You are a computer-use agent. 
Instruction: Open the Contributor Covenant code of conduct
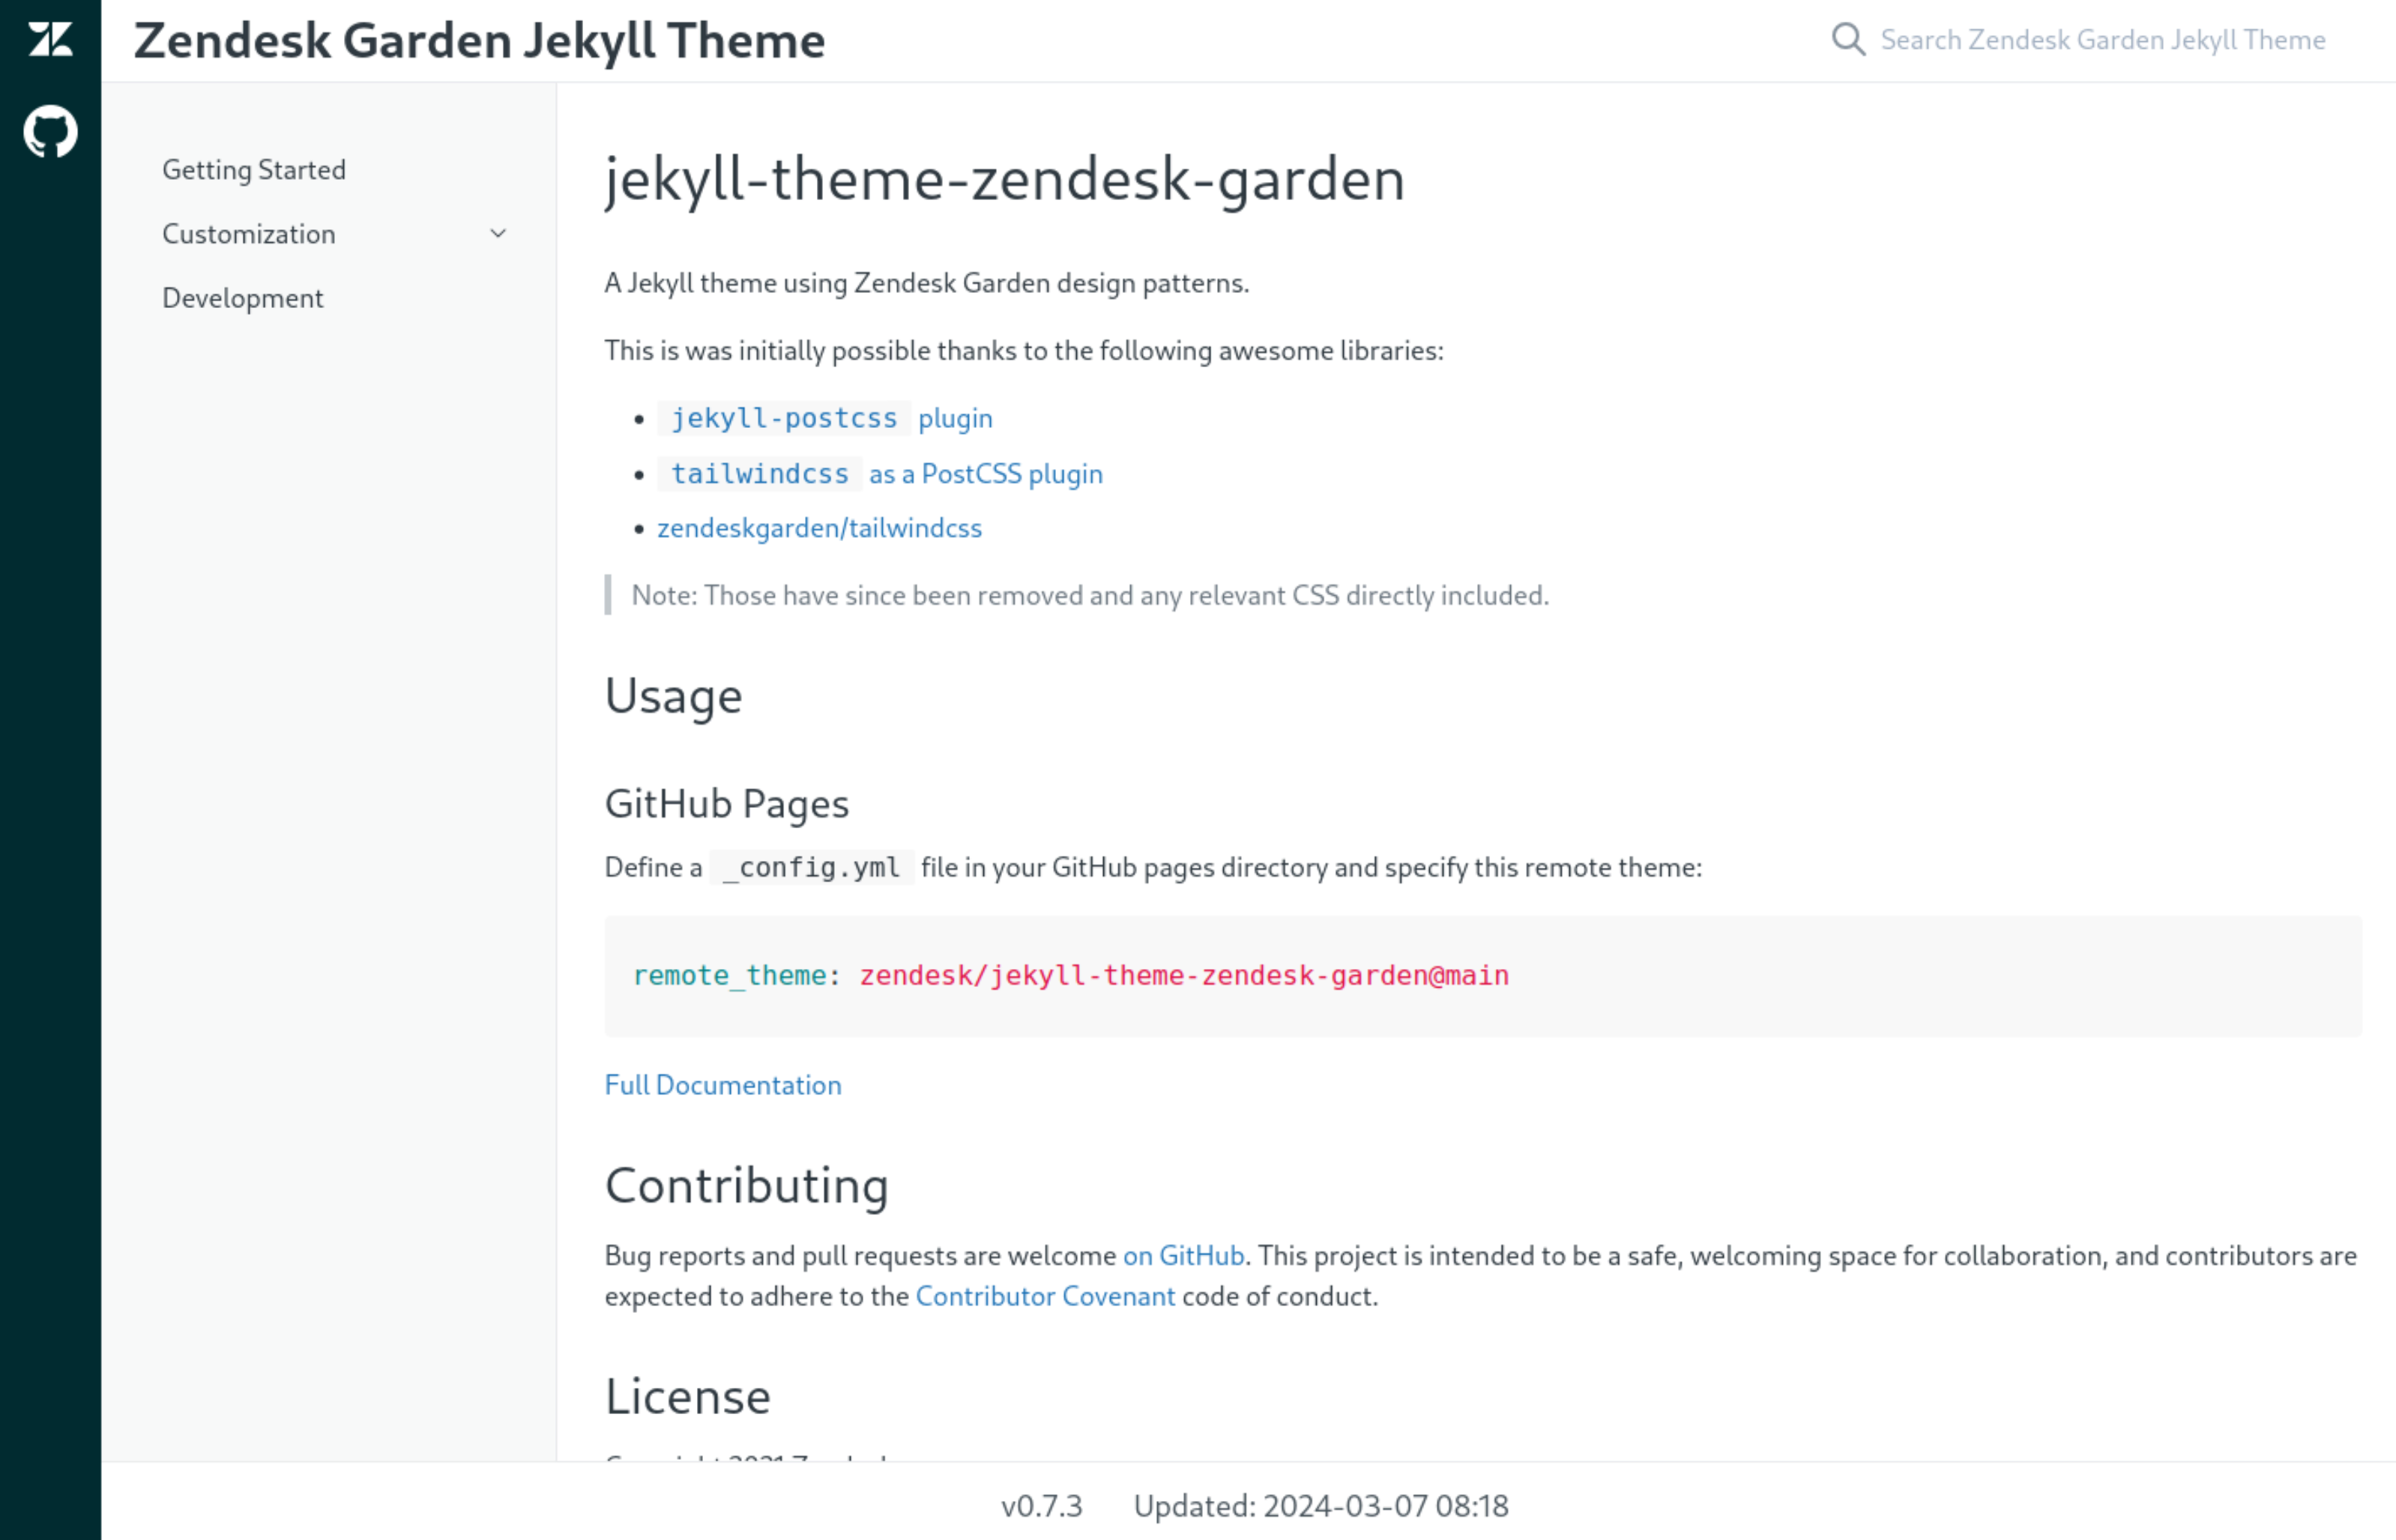(1046, 1296)
